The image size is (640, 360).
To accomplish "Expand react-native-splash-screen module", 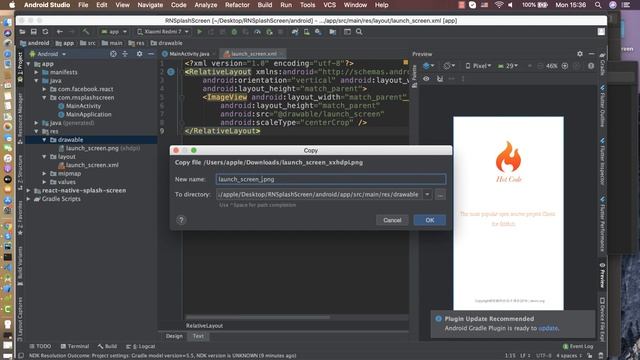I will [x=29, y=190].
